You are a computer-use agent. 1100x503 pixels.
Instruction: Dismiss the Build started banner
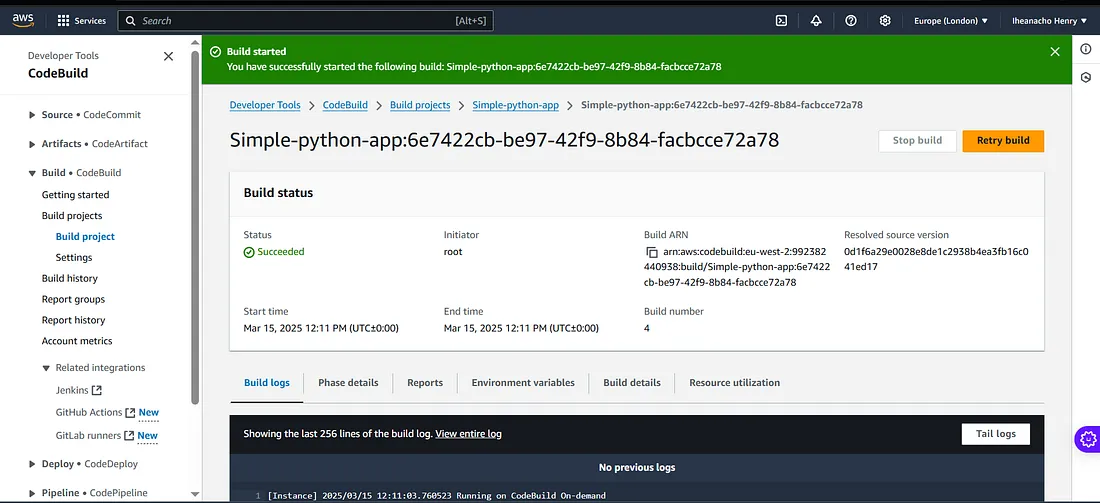tap(1054, 51)
